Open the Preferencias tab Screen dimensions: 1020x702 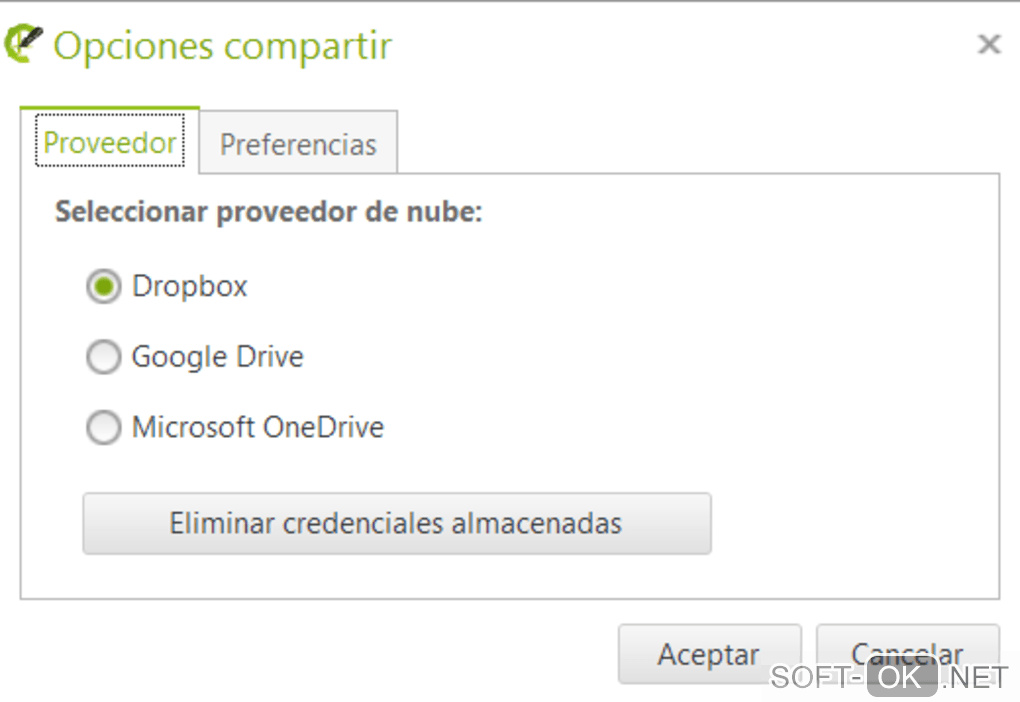coord(298,144)
